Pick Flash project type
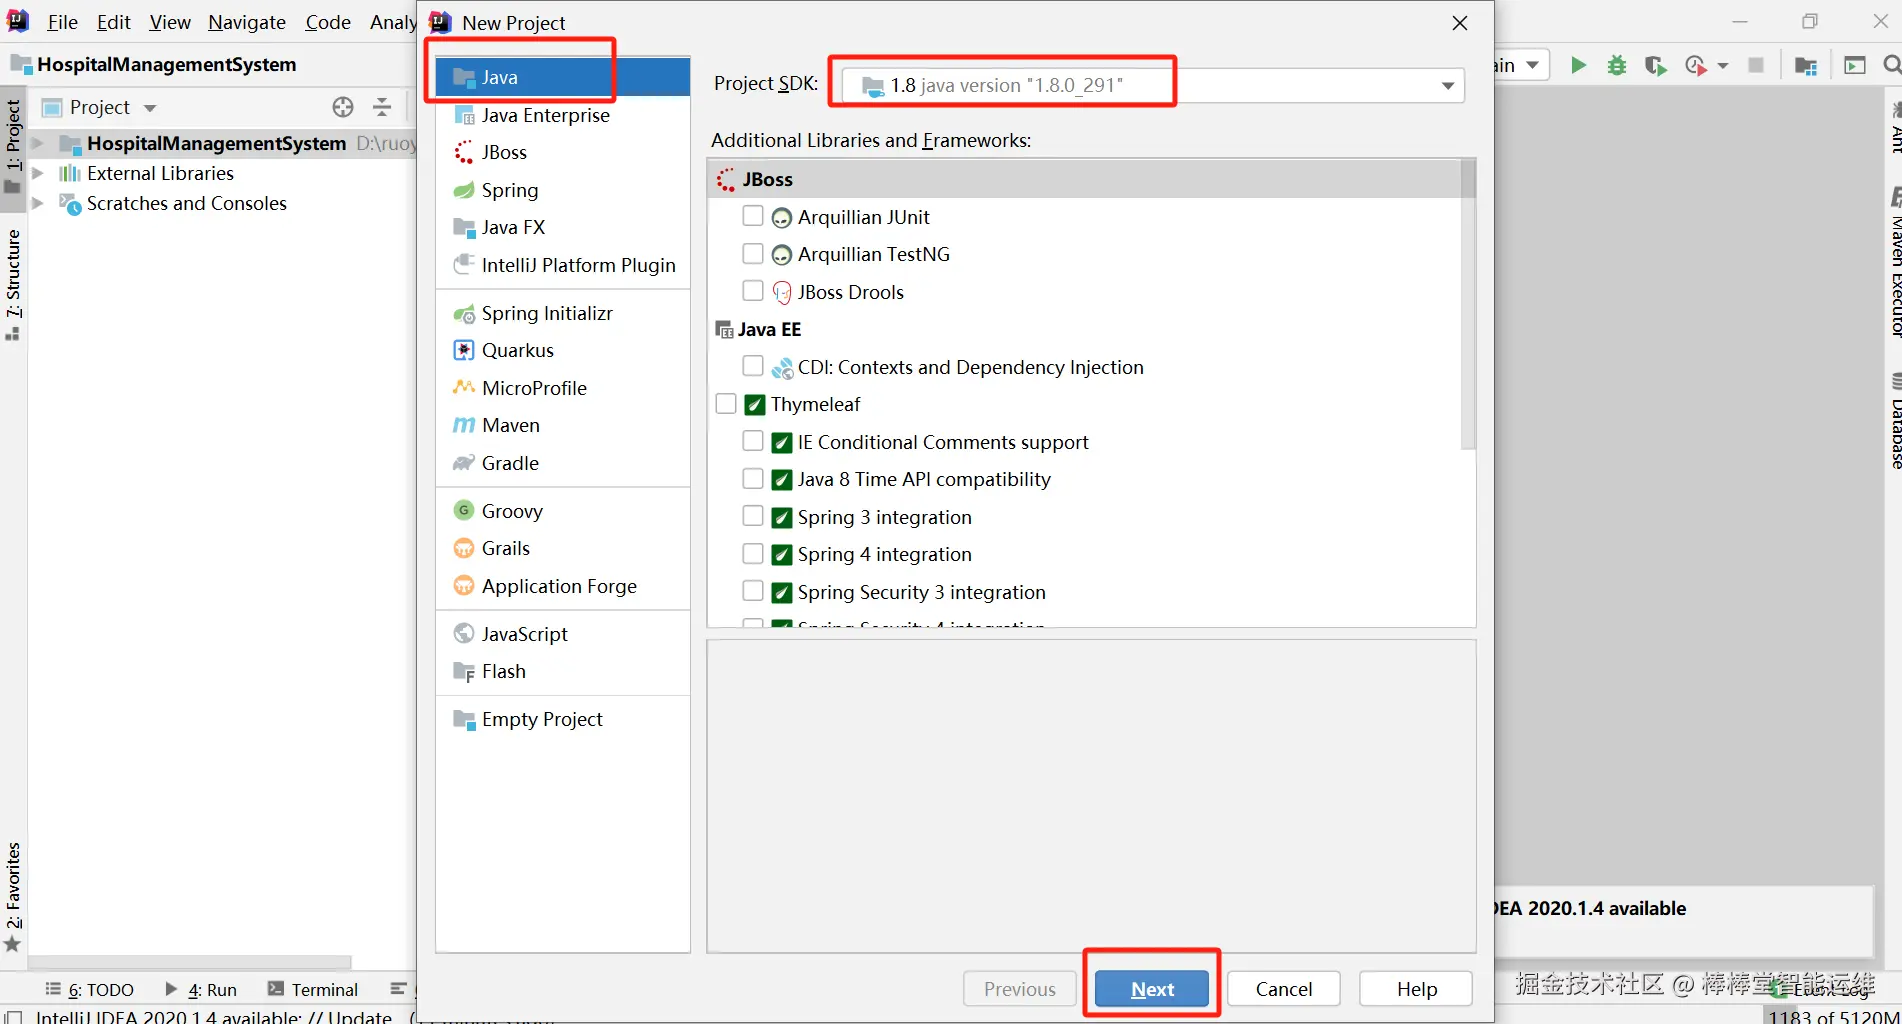This screenshot has width=1902, height=1024. (x=563, y=671)
